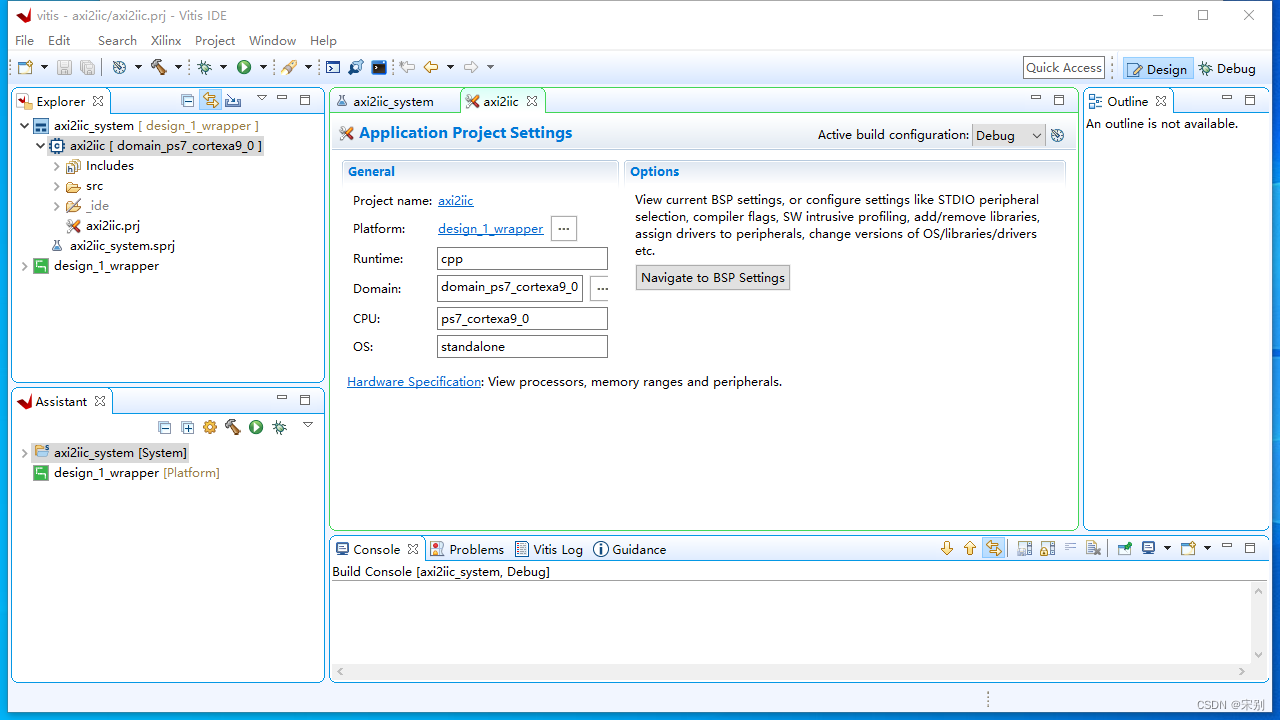1280x720 pixels.
Task: Click the down-arrow Next icon in Console toolbar
Action: [947, 548]
